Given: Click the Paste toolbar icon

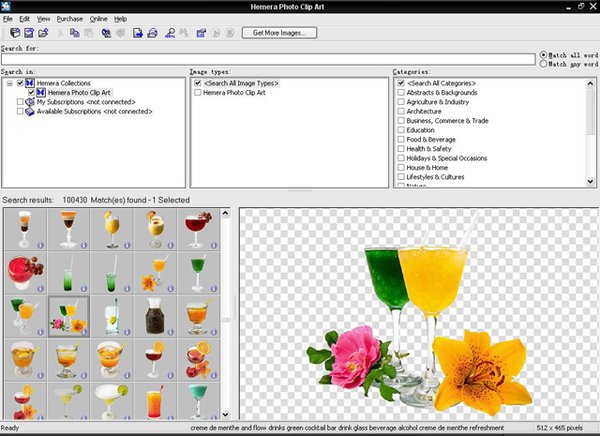Looking at the screenshot, I should [x=89, y=33].
